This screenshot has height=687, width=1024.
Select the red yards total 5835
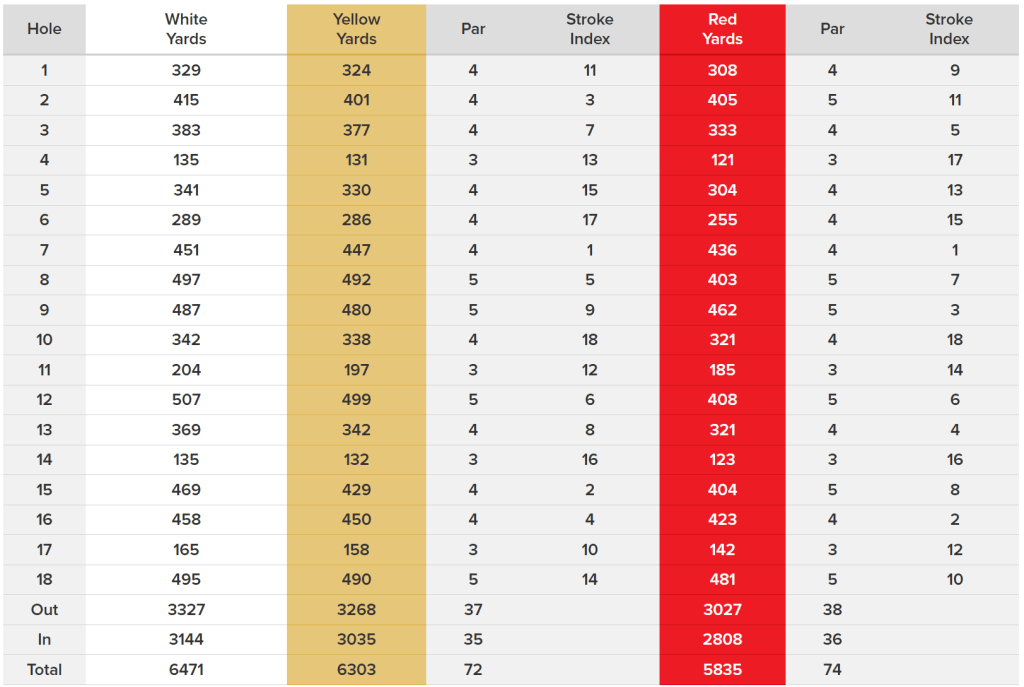pos(722,669)
